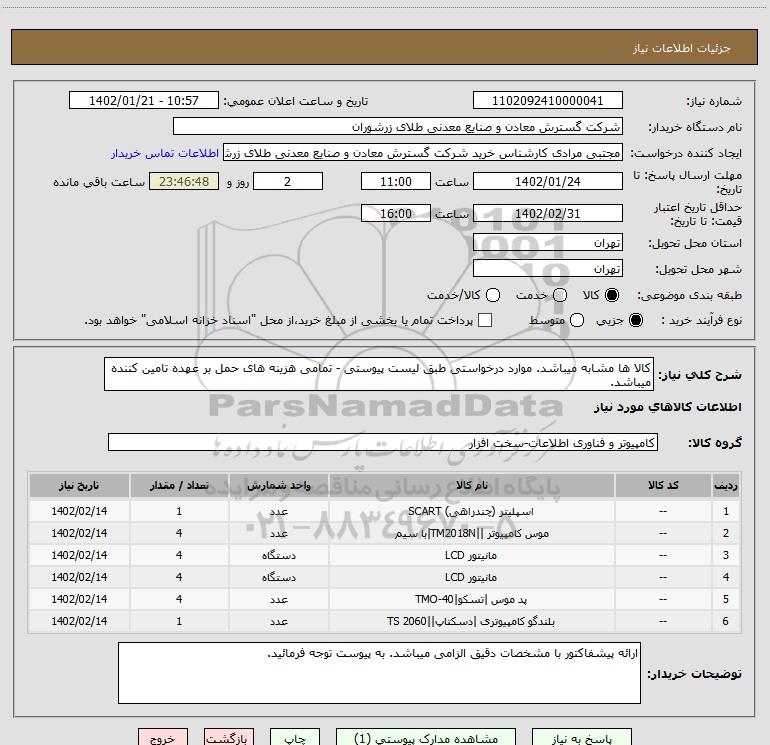The height and width of the screenshot is (745, 770).
Task: Open اطلاعات تماس خریدار link
Action: coord(165,153)
